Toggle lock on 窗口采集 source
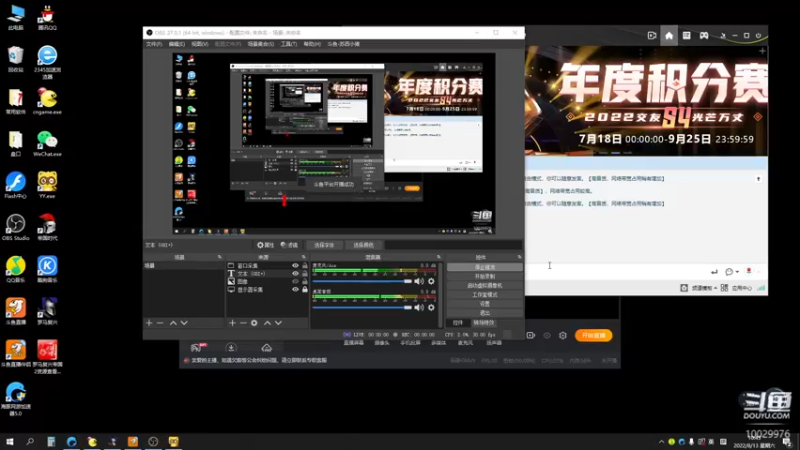The width and height of the screenshot is (800, 450). 305,266
